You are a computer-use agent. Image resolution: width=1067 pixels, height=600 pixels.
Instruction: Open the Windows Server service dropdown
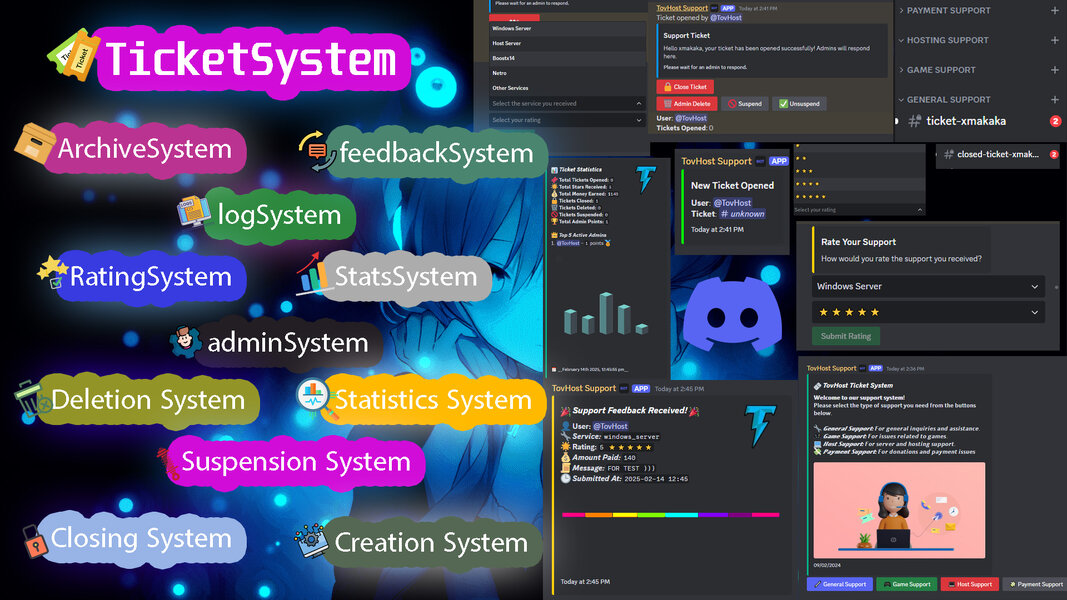tap(927, 286)
